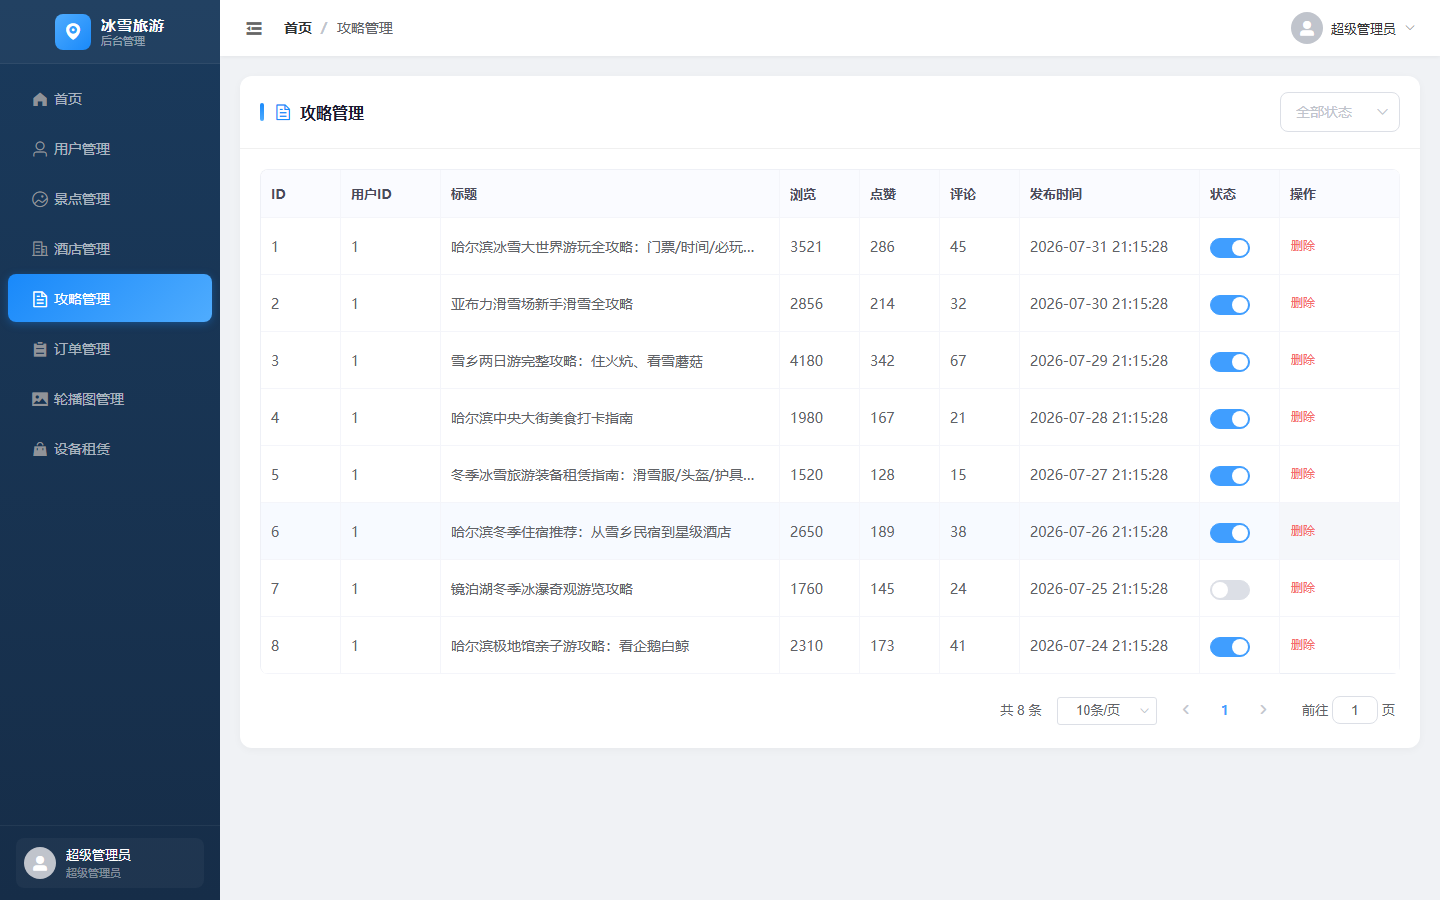Delete the 冬季冰雪旅游装备租赁指南 row
This screenshot has width=1440, height=900.
pyautogui.click(x=1302, y=474)
